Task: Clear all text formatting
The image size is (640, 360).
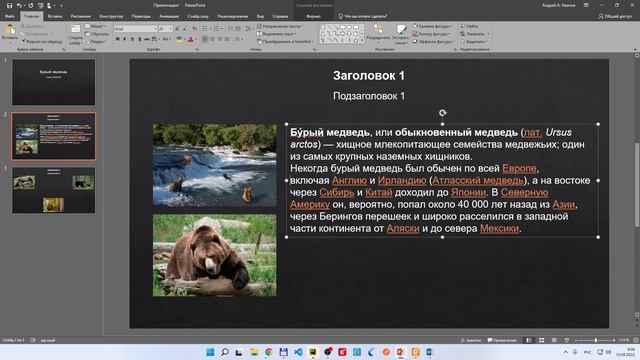Action: [x=194, y=29]
